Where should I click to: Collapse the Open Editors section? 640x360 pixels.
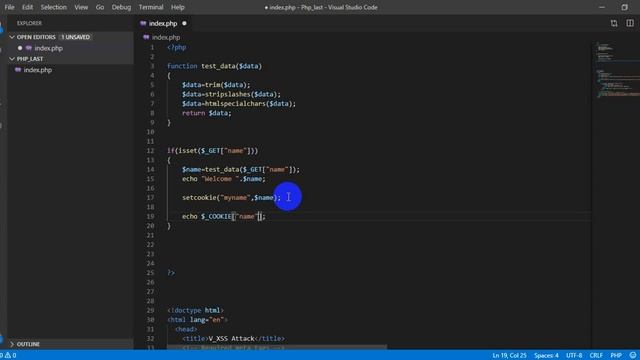(12, 37)
